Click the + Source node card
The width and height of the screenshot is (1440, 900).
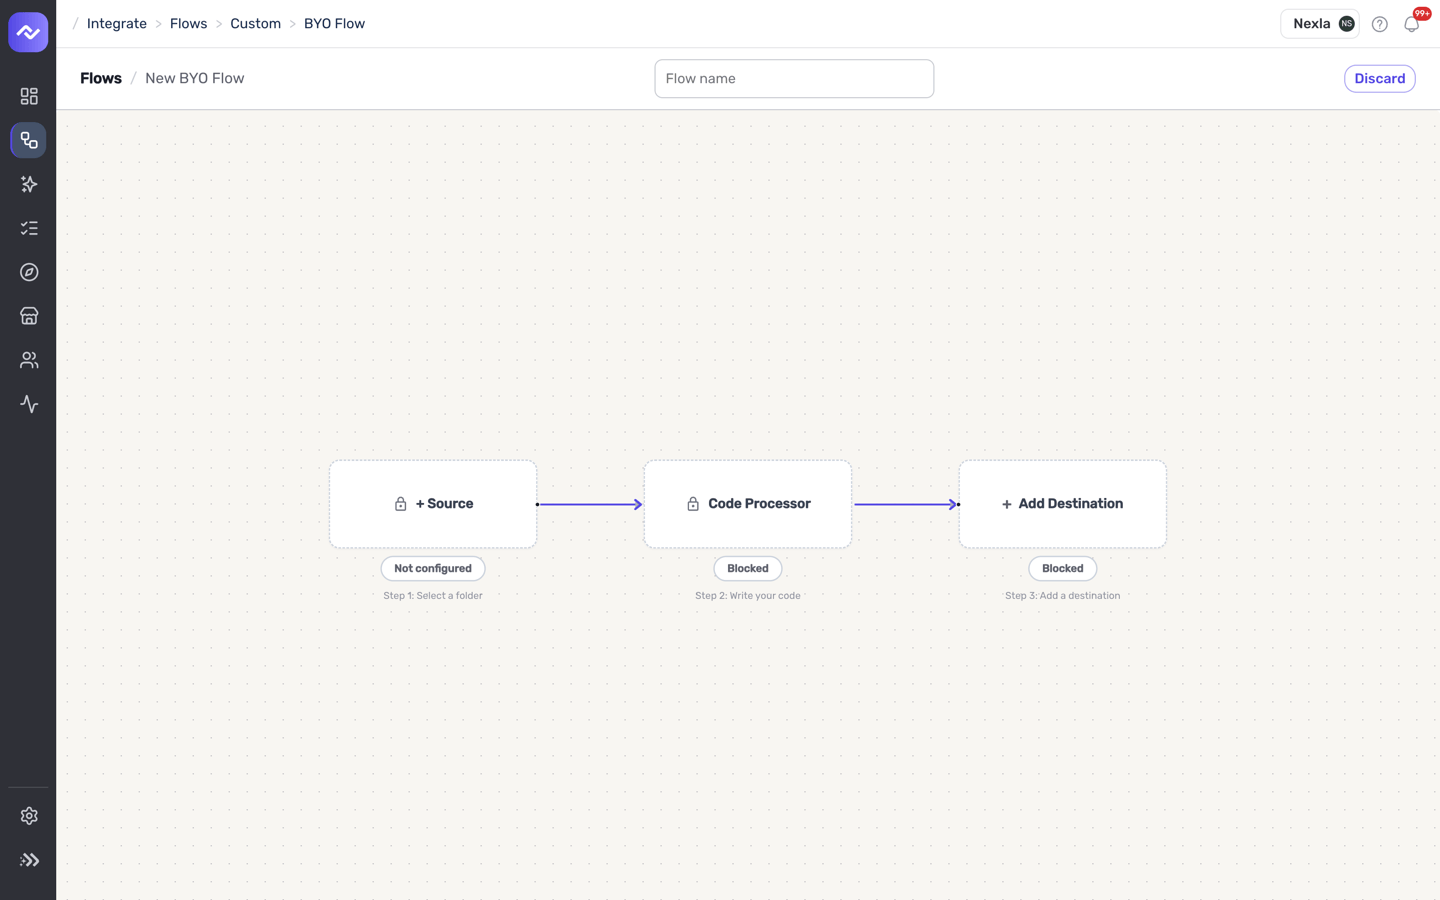[x=433, y=504]
